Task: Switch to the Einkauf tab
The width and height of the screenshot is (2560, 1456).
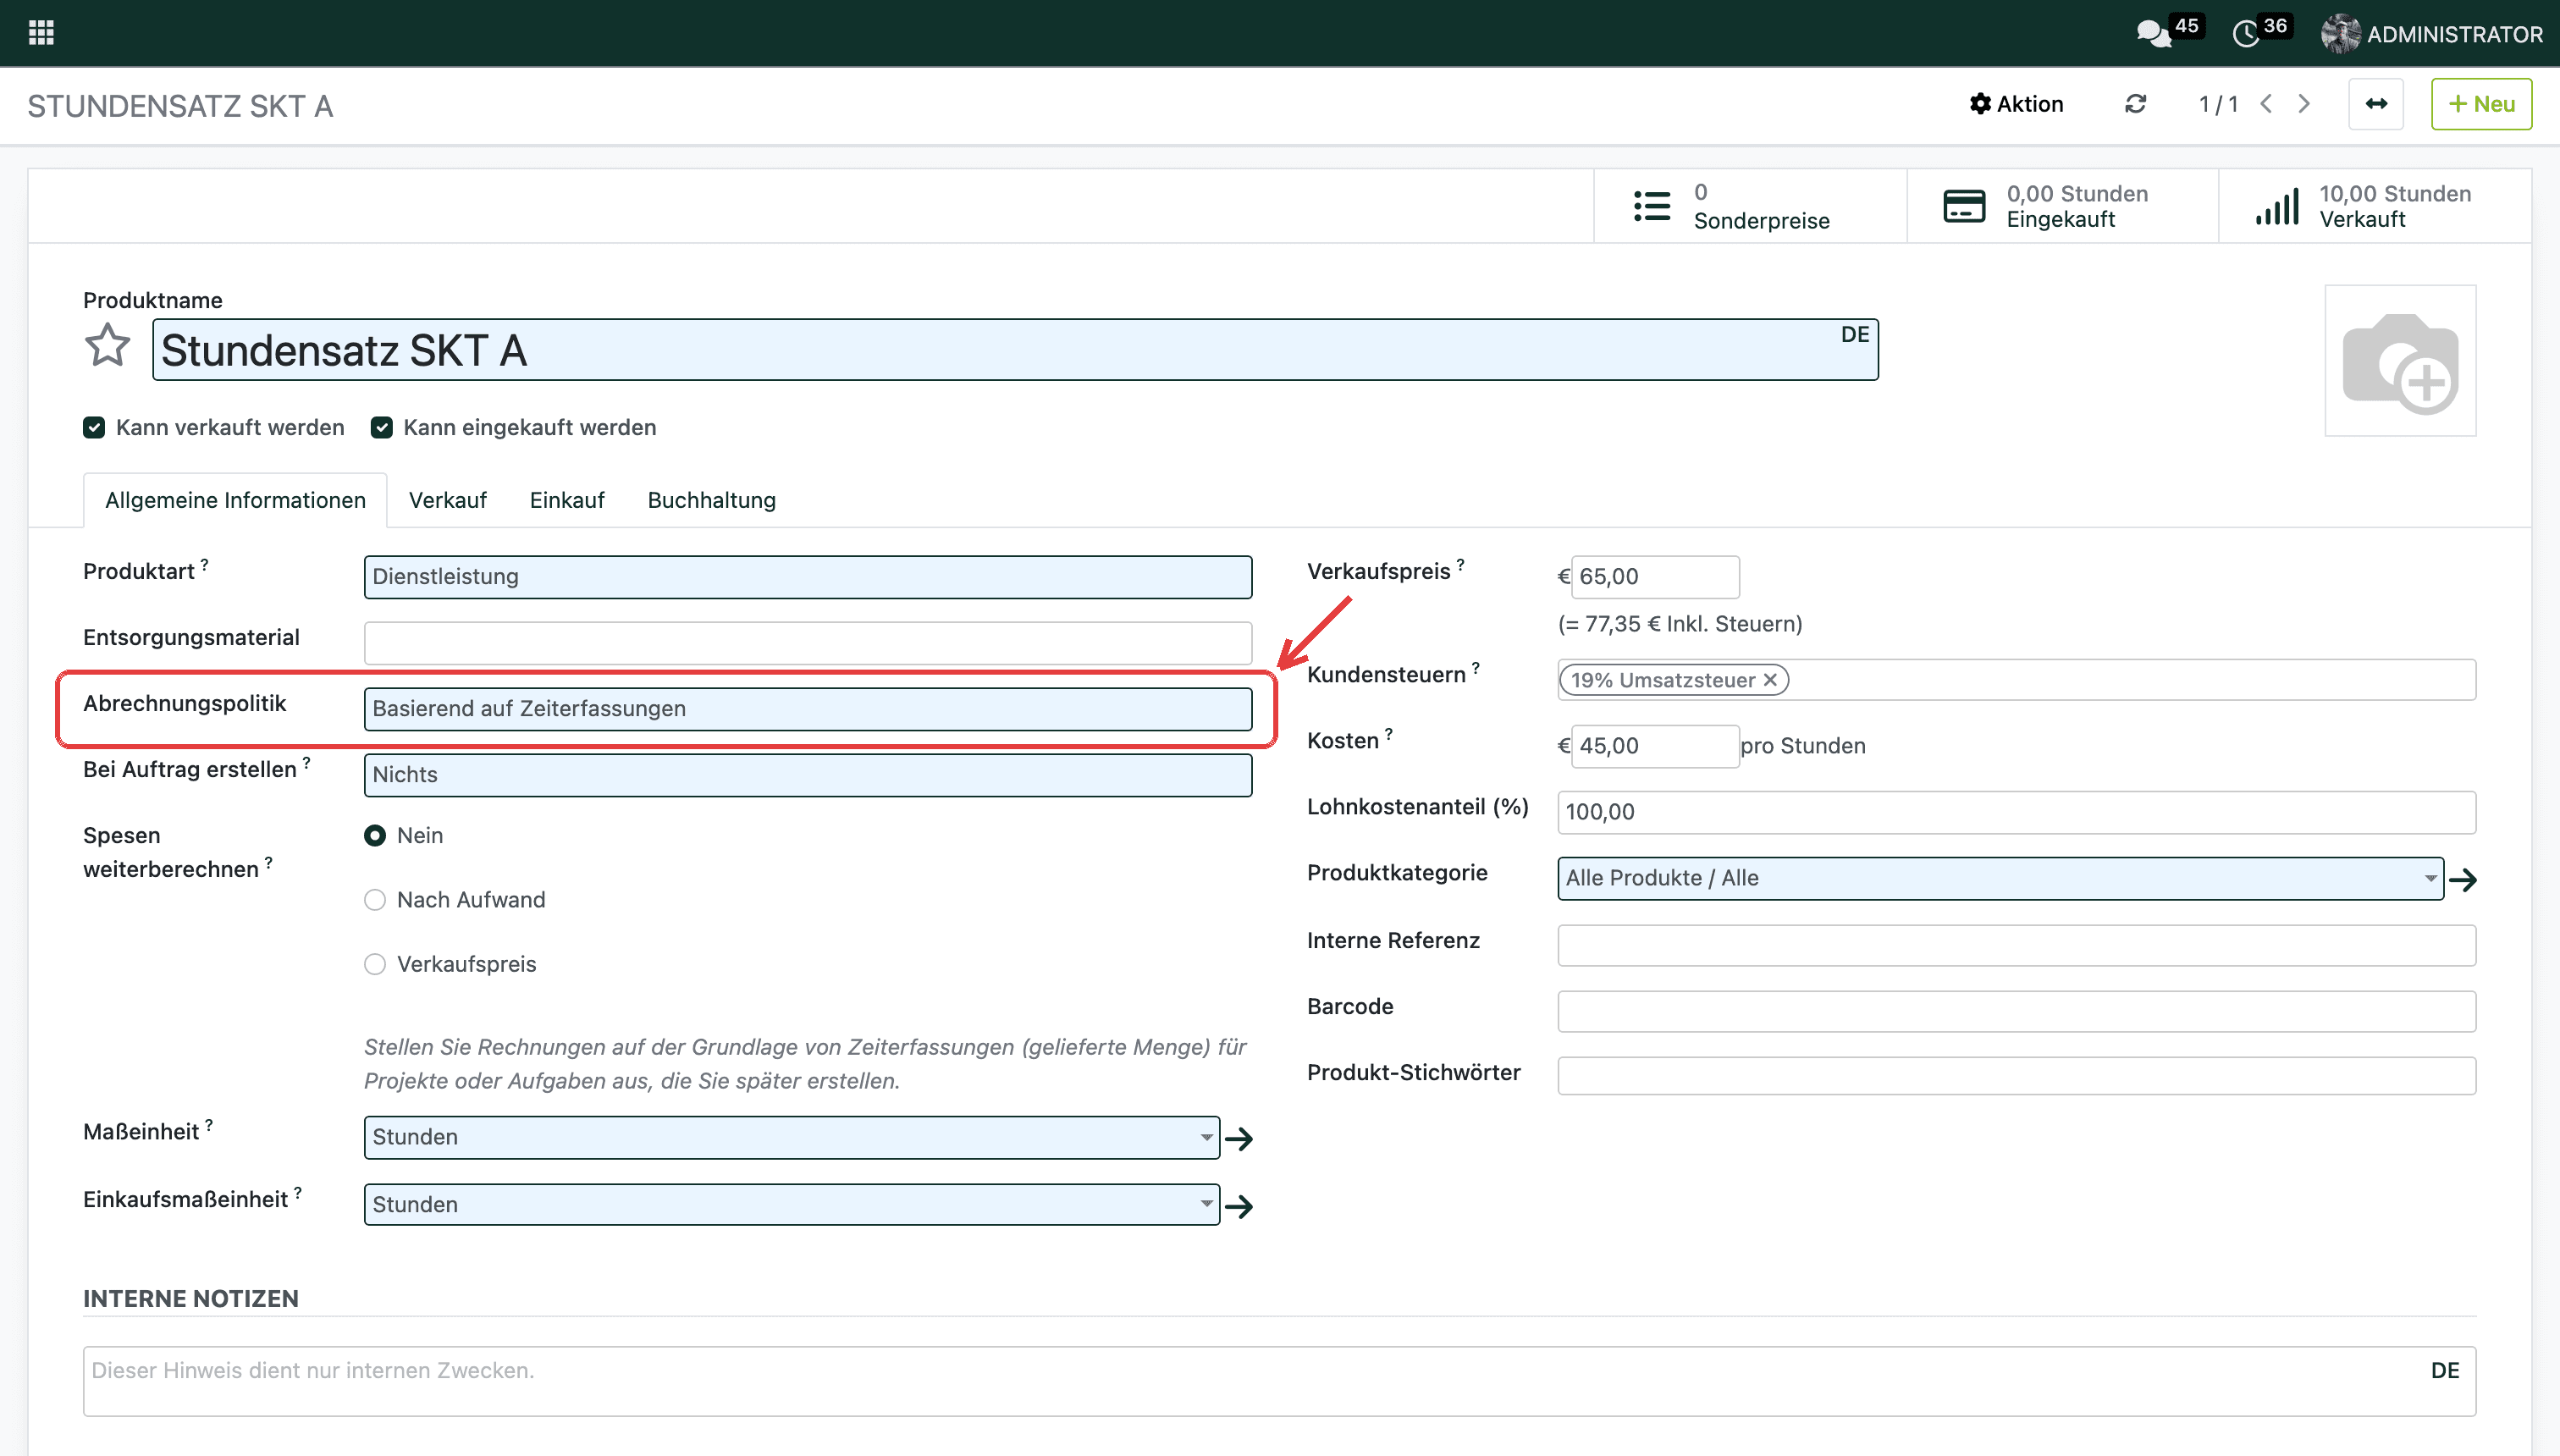Action: click(567, 500)
